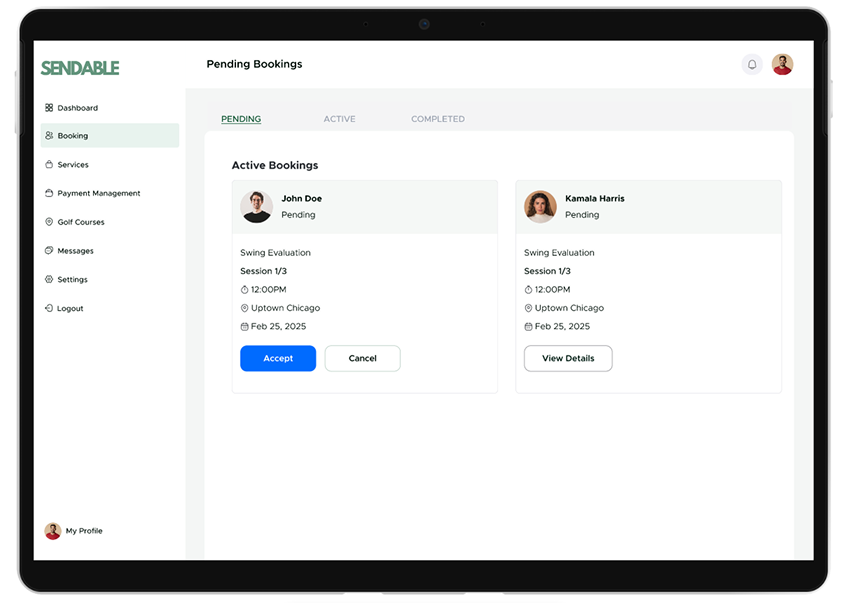Select the PENDING tab
Screen dimensions: 850x603
241,119
